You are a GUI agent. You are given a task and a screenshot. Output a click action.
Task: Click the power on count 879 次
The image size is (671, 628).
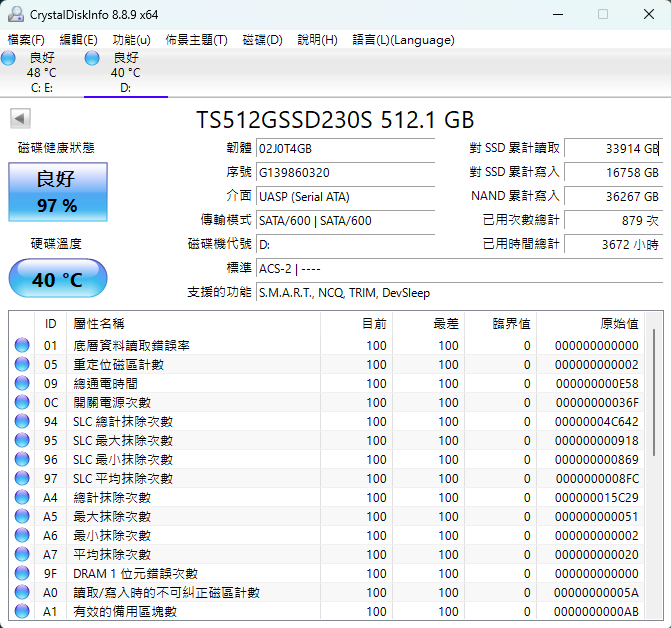pyautogui.click(x=613, y=220)
